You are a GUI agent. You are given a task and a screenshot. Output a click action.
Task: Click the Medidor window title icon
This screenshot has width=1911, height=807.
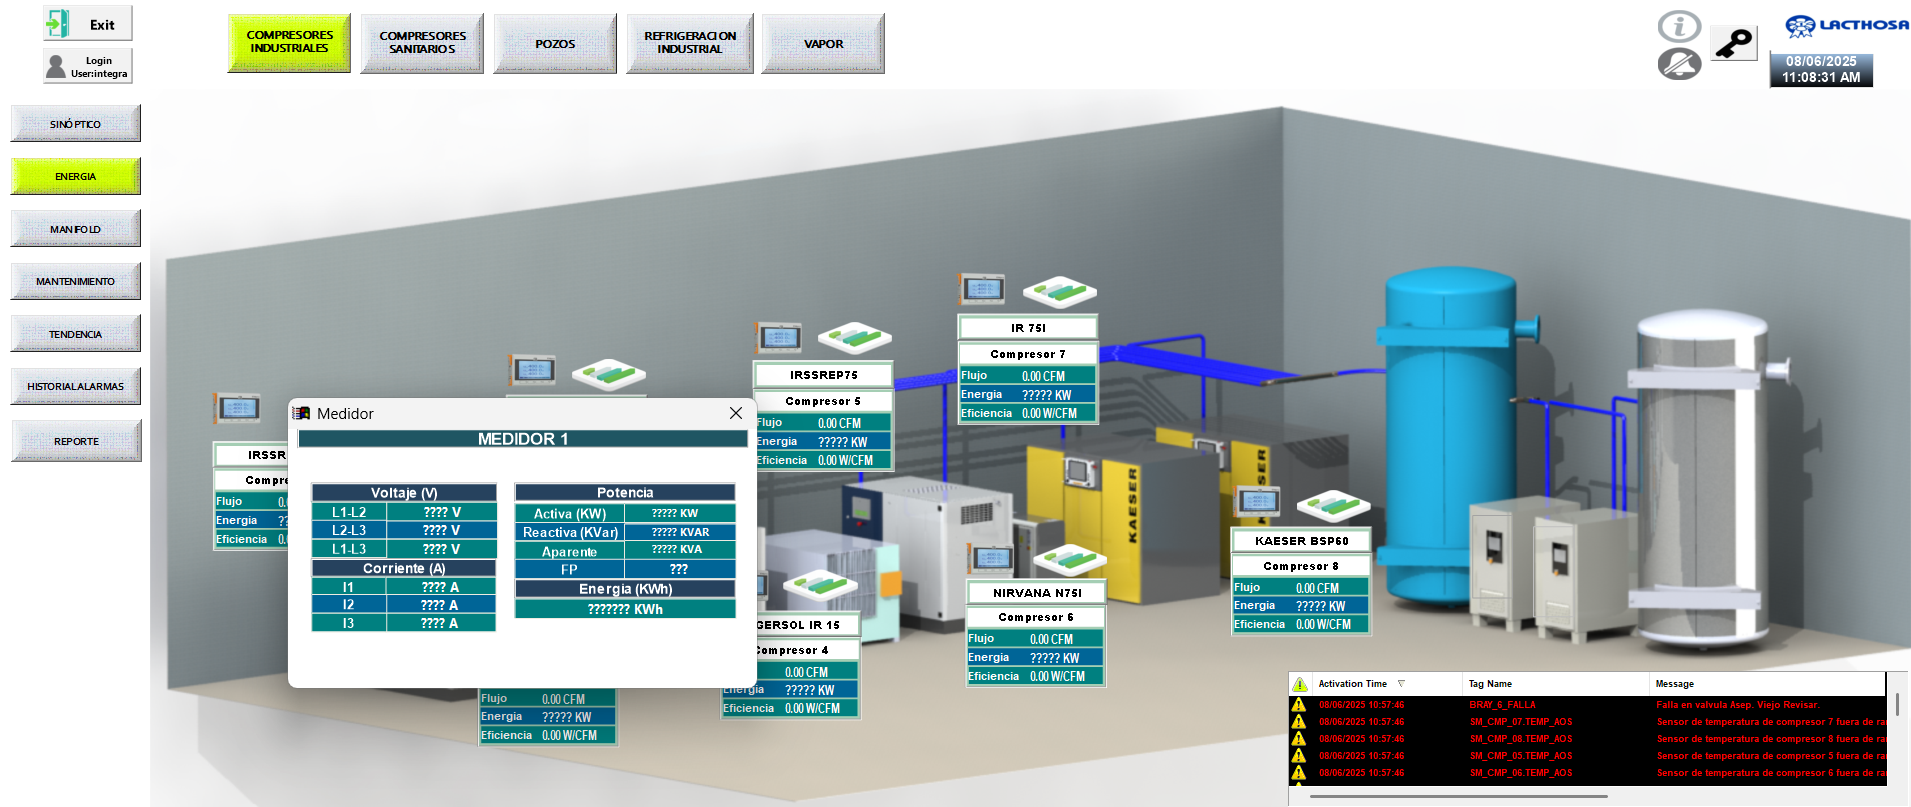[301, 413]
